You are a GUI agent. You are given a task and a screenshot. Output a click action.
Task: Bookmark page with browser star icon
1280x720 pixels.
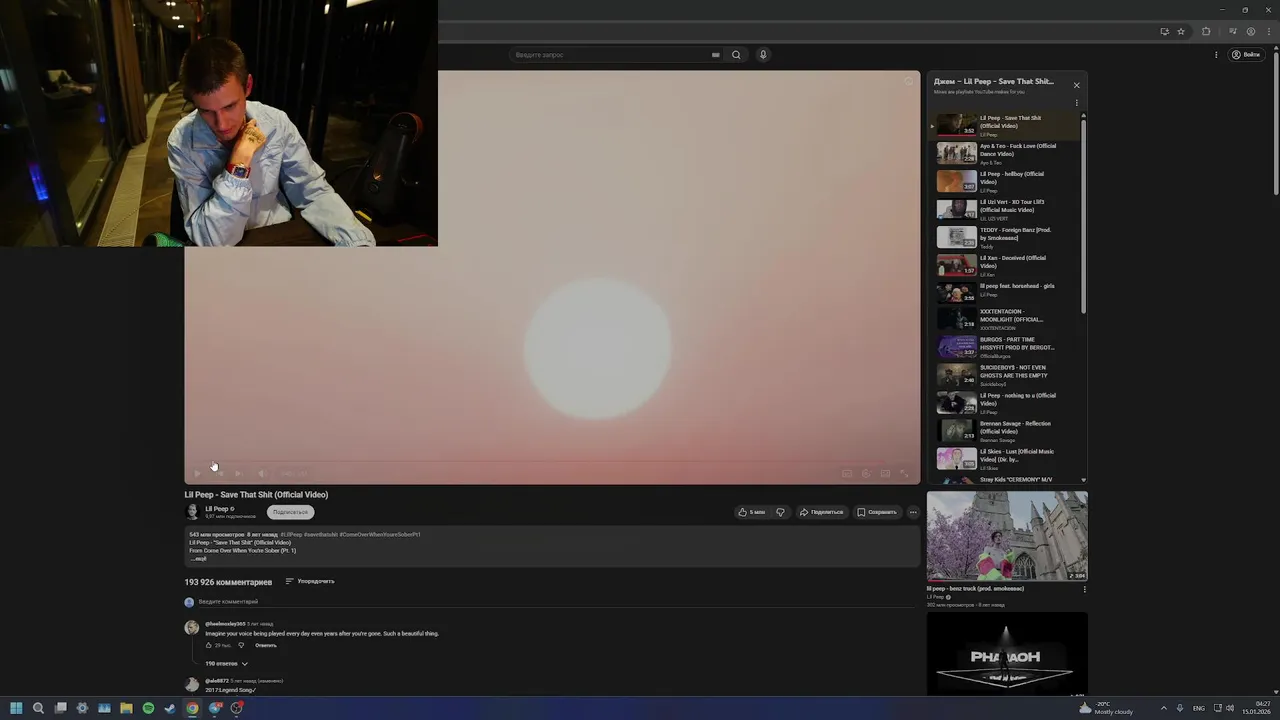click(1181, 31)
